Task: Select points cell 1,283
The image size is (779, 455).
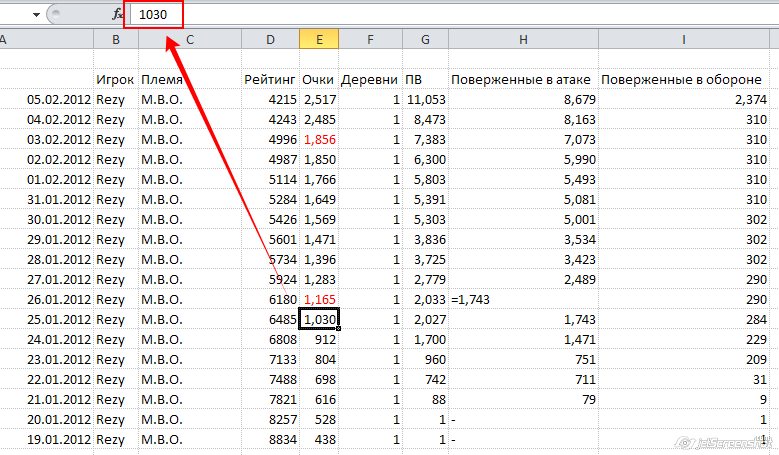Action: [x=319, y=280]
